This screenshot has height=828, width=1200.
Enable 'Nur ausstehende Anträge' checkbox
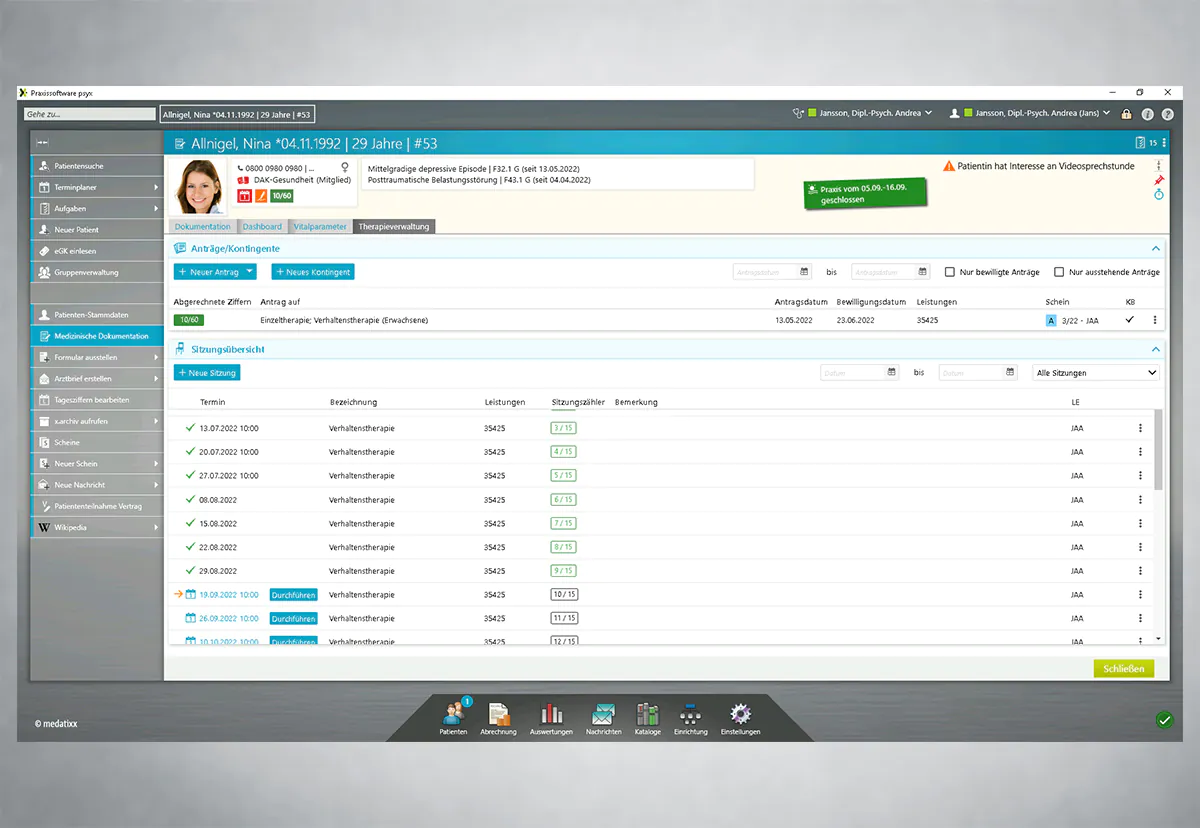pos(1059,272)
